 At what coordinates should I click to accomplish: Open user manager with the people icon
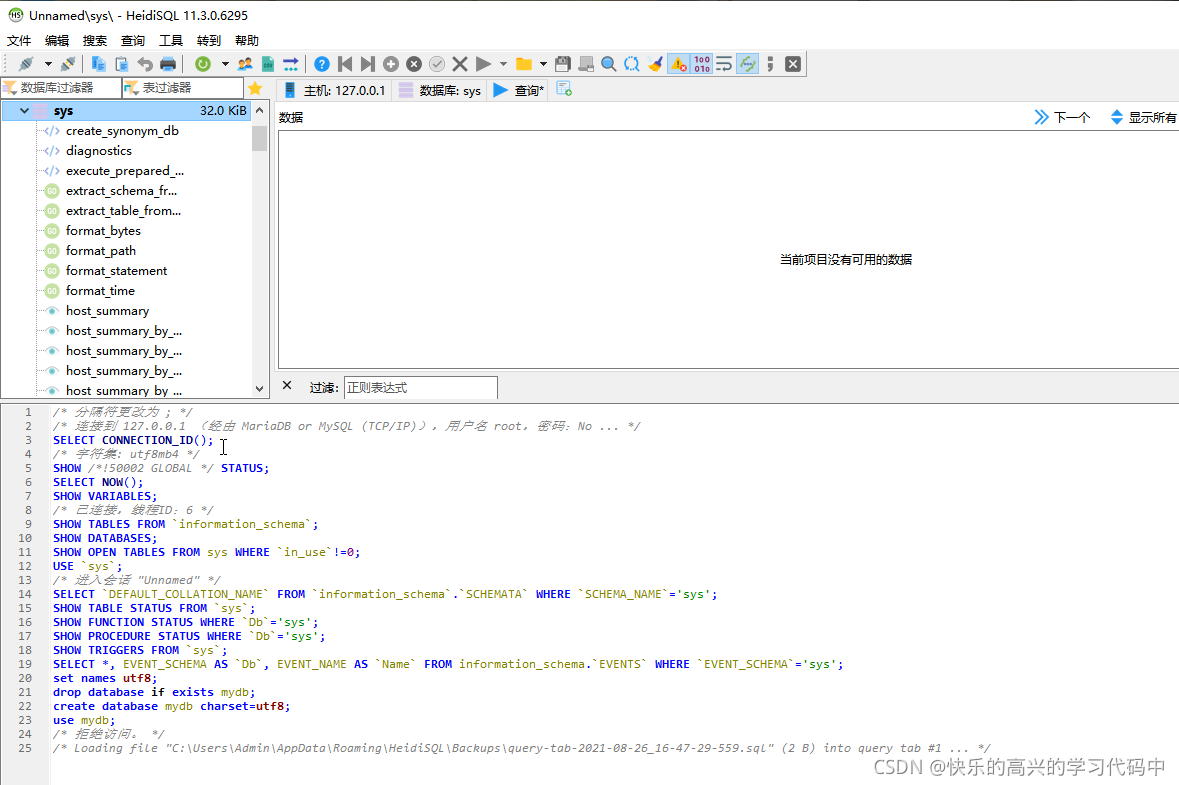pyautogui.click(x=245, y=64)
